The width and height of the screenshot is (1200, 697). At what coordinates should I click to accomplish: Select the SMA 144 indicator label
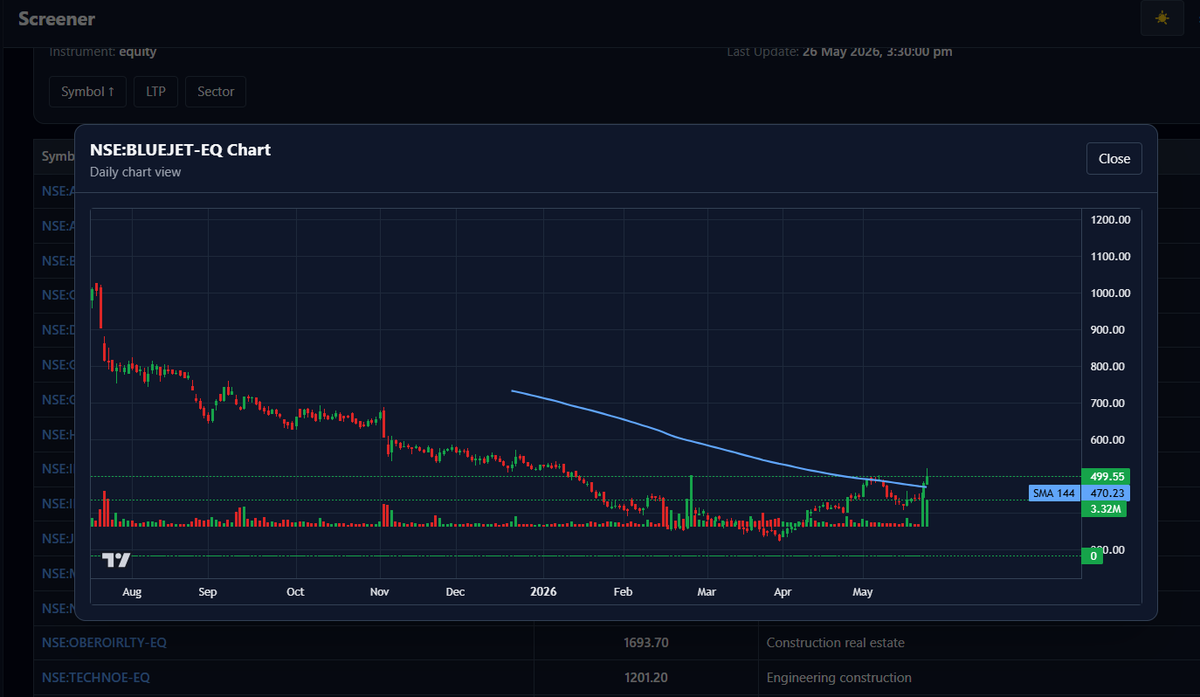click(x=1054, y=493)
